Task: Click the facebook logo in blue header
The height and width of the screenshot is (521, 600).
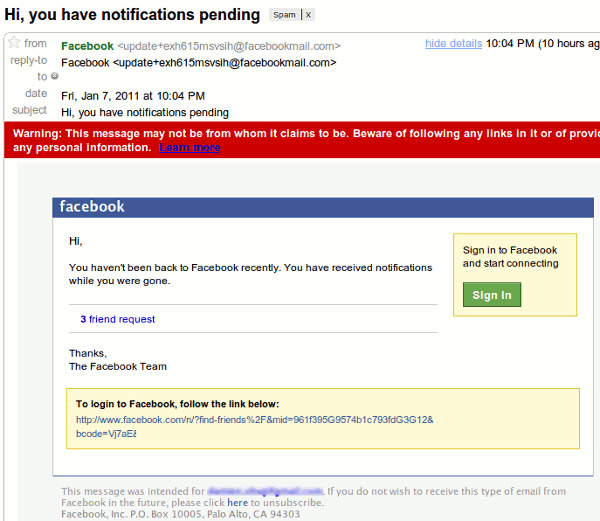Action: [92, 207]
